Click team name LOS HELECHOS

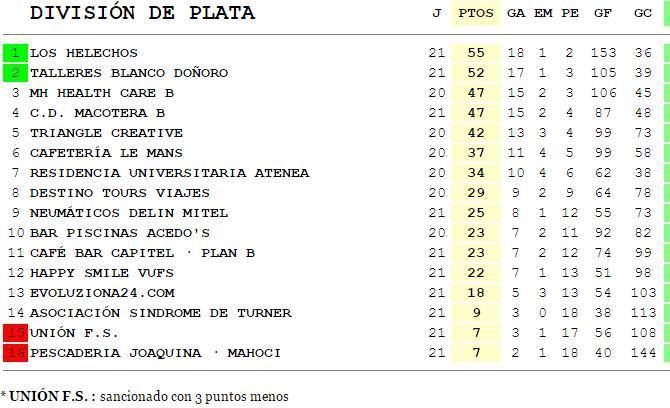click(x=84, y=53)
